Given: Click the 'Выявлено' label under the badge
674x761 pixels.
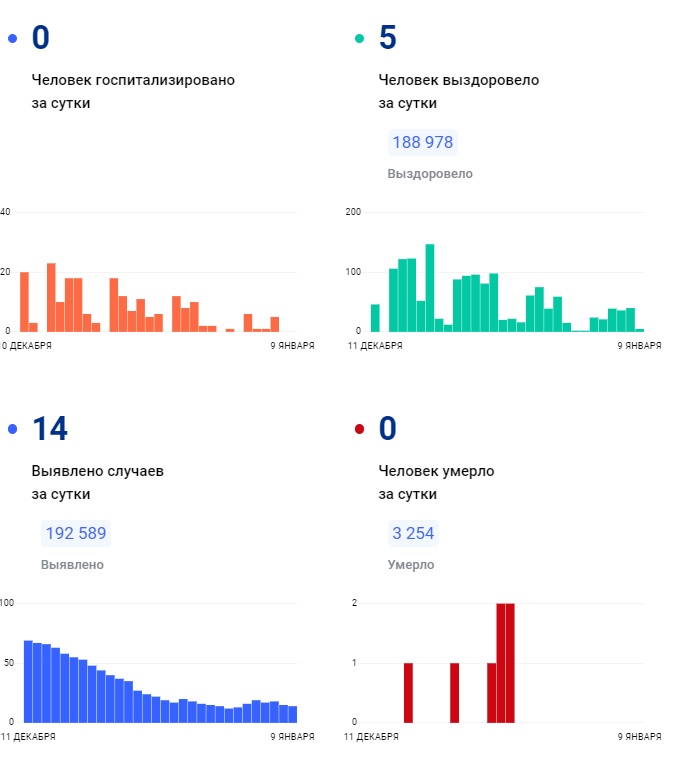Looking at the screenshot, I should click(72, 565).
